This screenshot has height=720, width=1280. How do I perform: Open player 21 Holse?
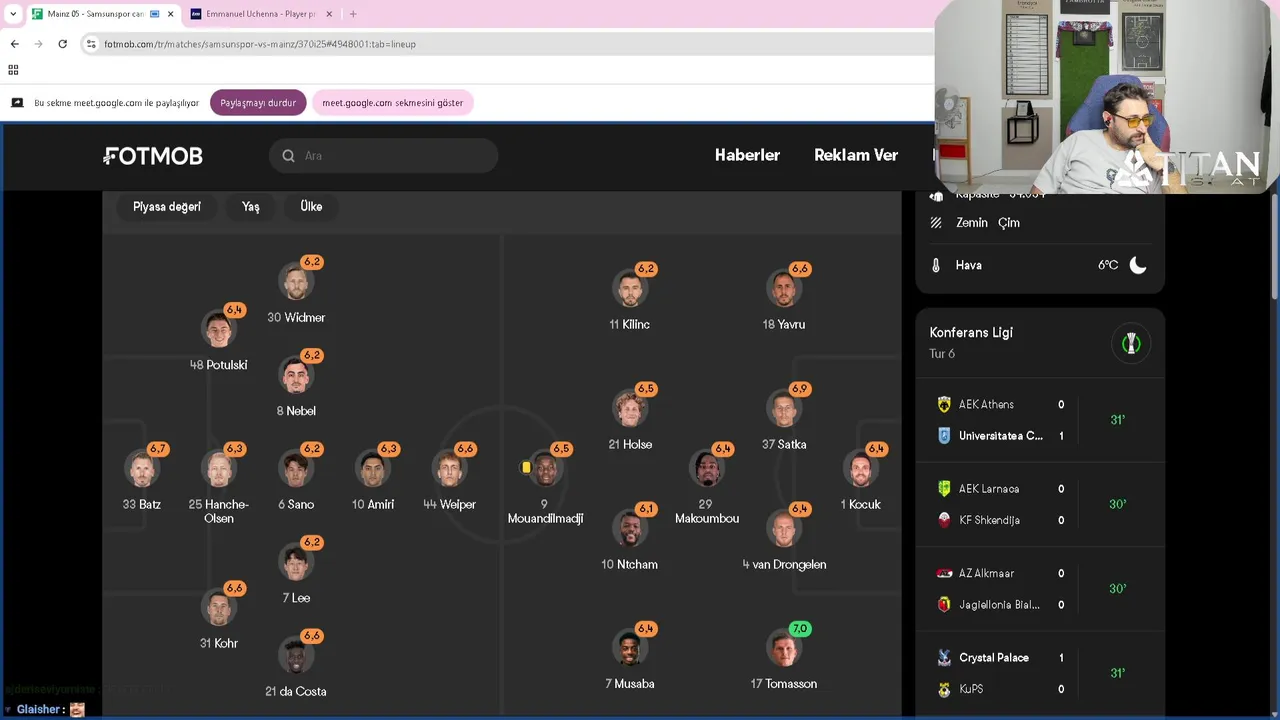tap(630, 419)
